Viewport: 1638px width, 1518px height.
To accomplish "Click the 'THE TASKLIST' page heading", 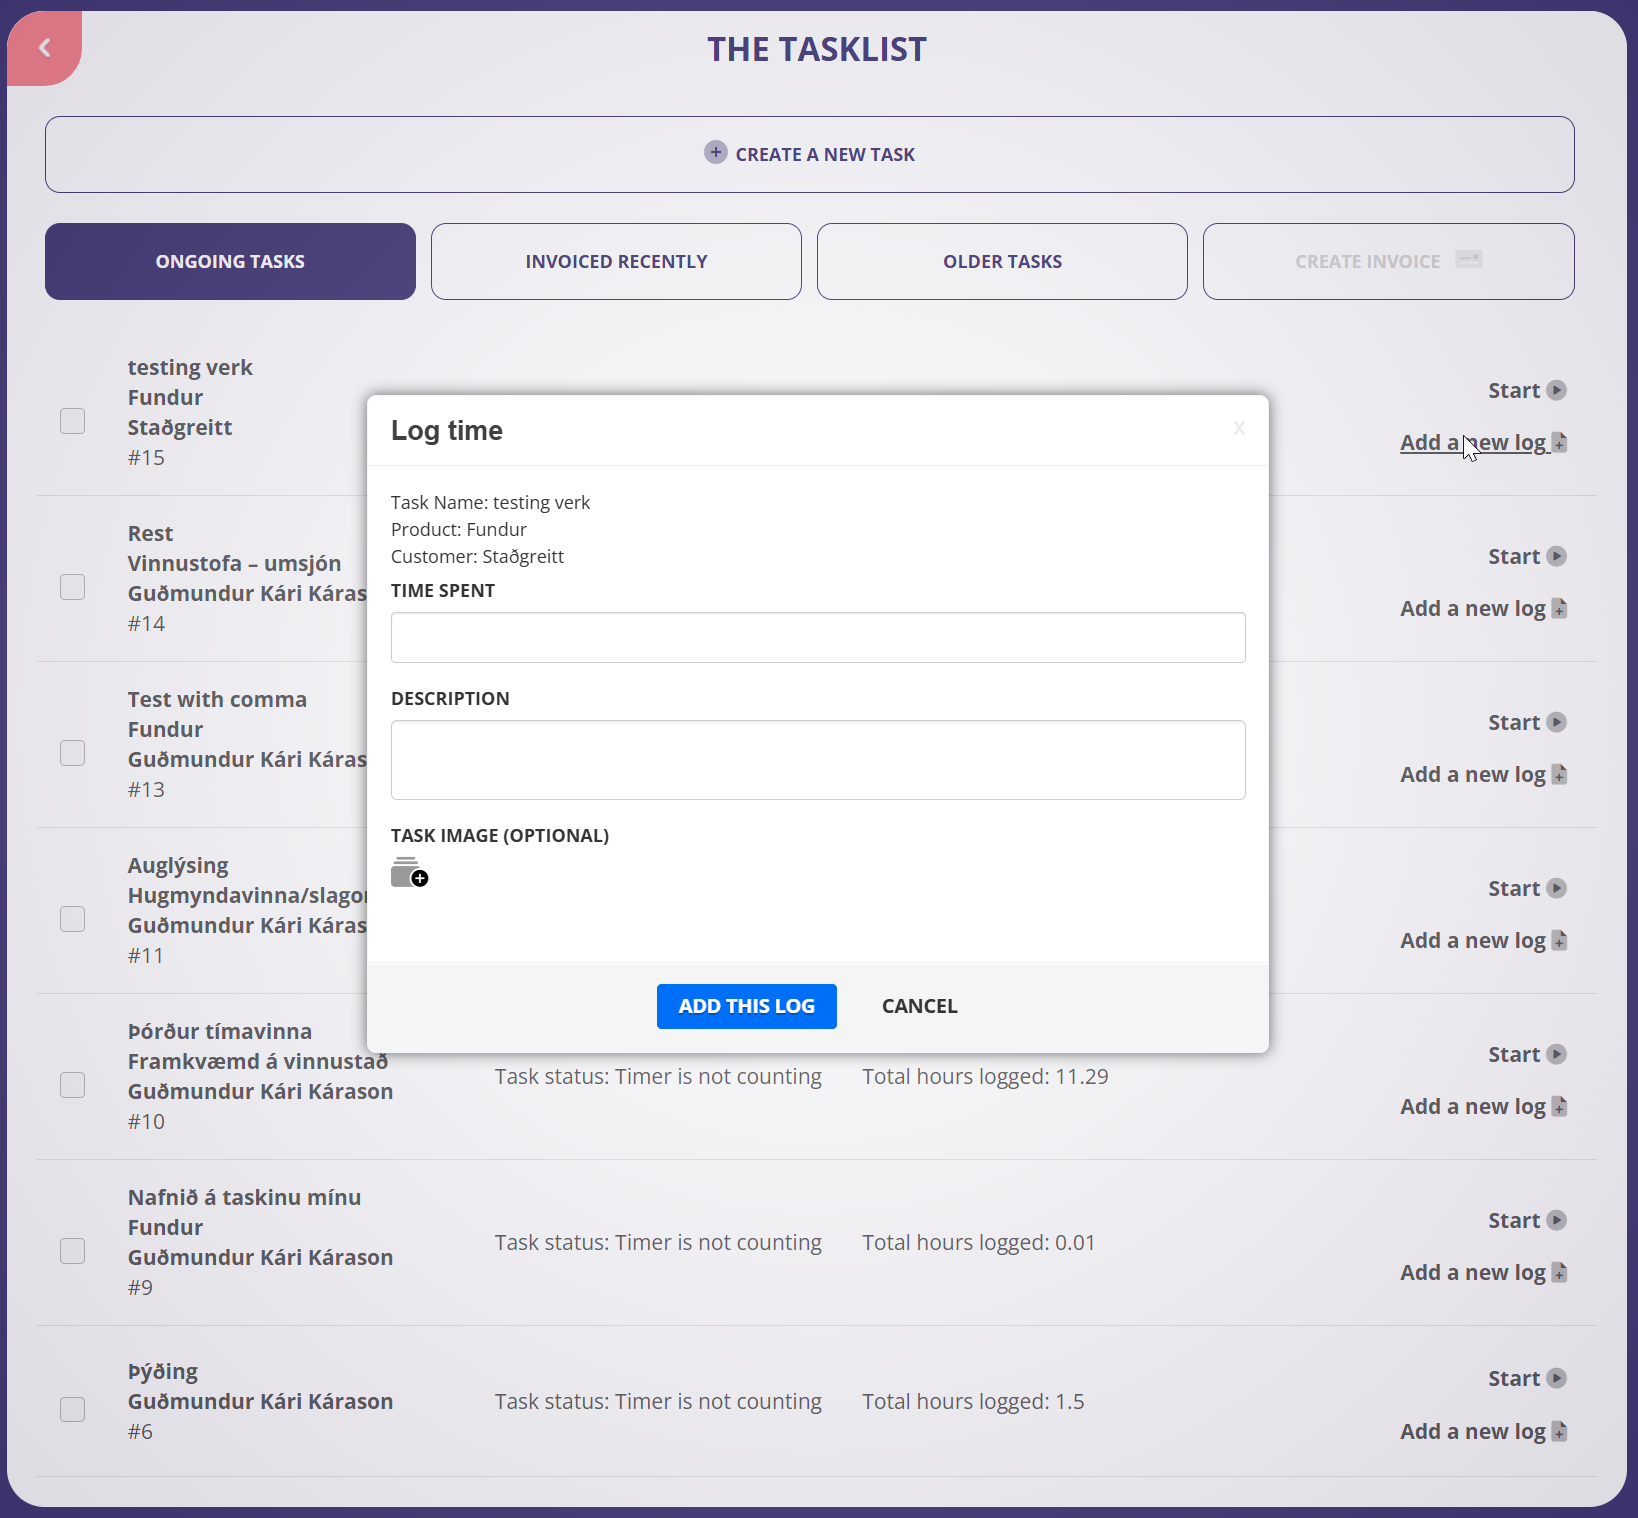I will pyautogui.click(x=817, y=49).
